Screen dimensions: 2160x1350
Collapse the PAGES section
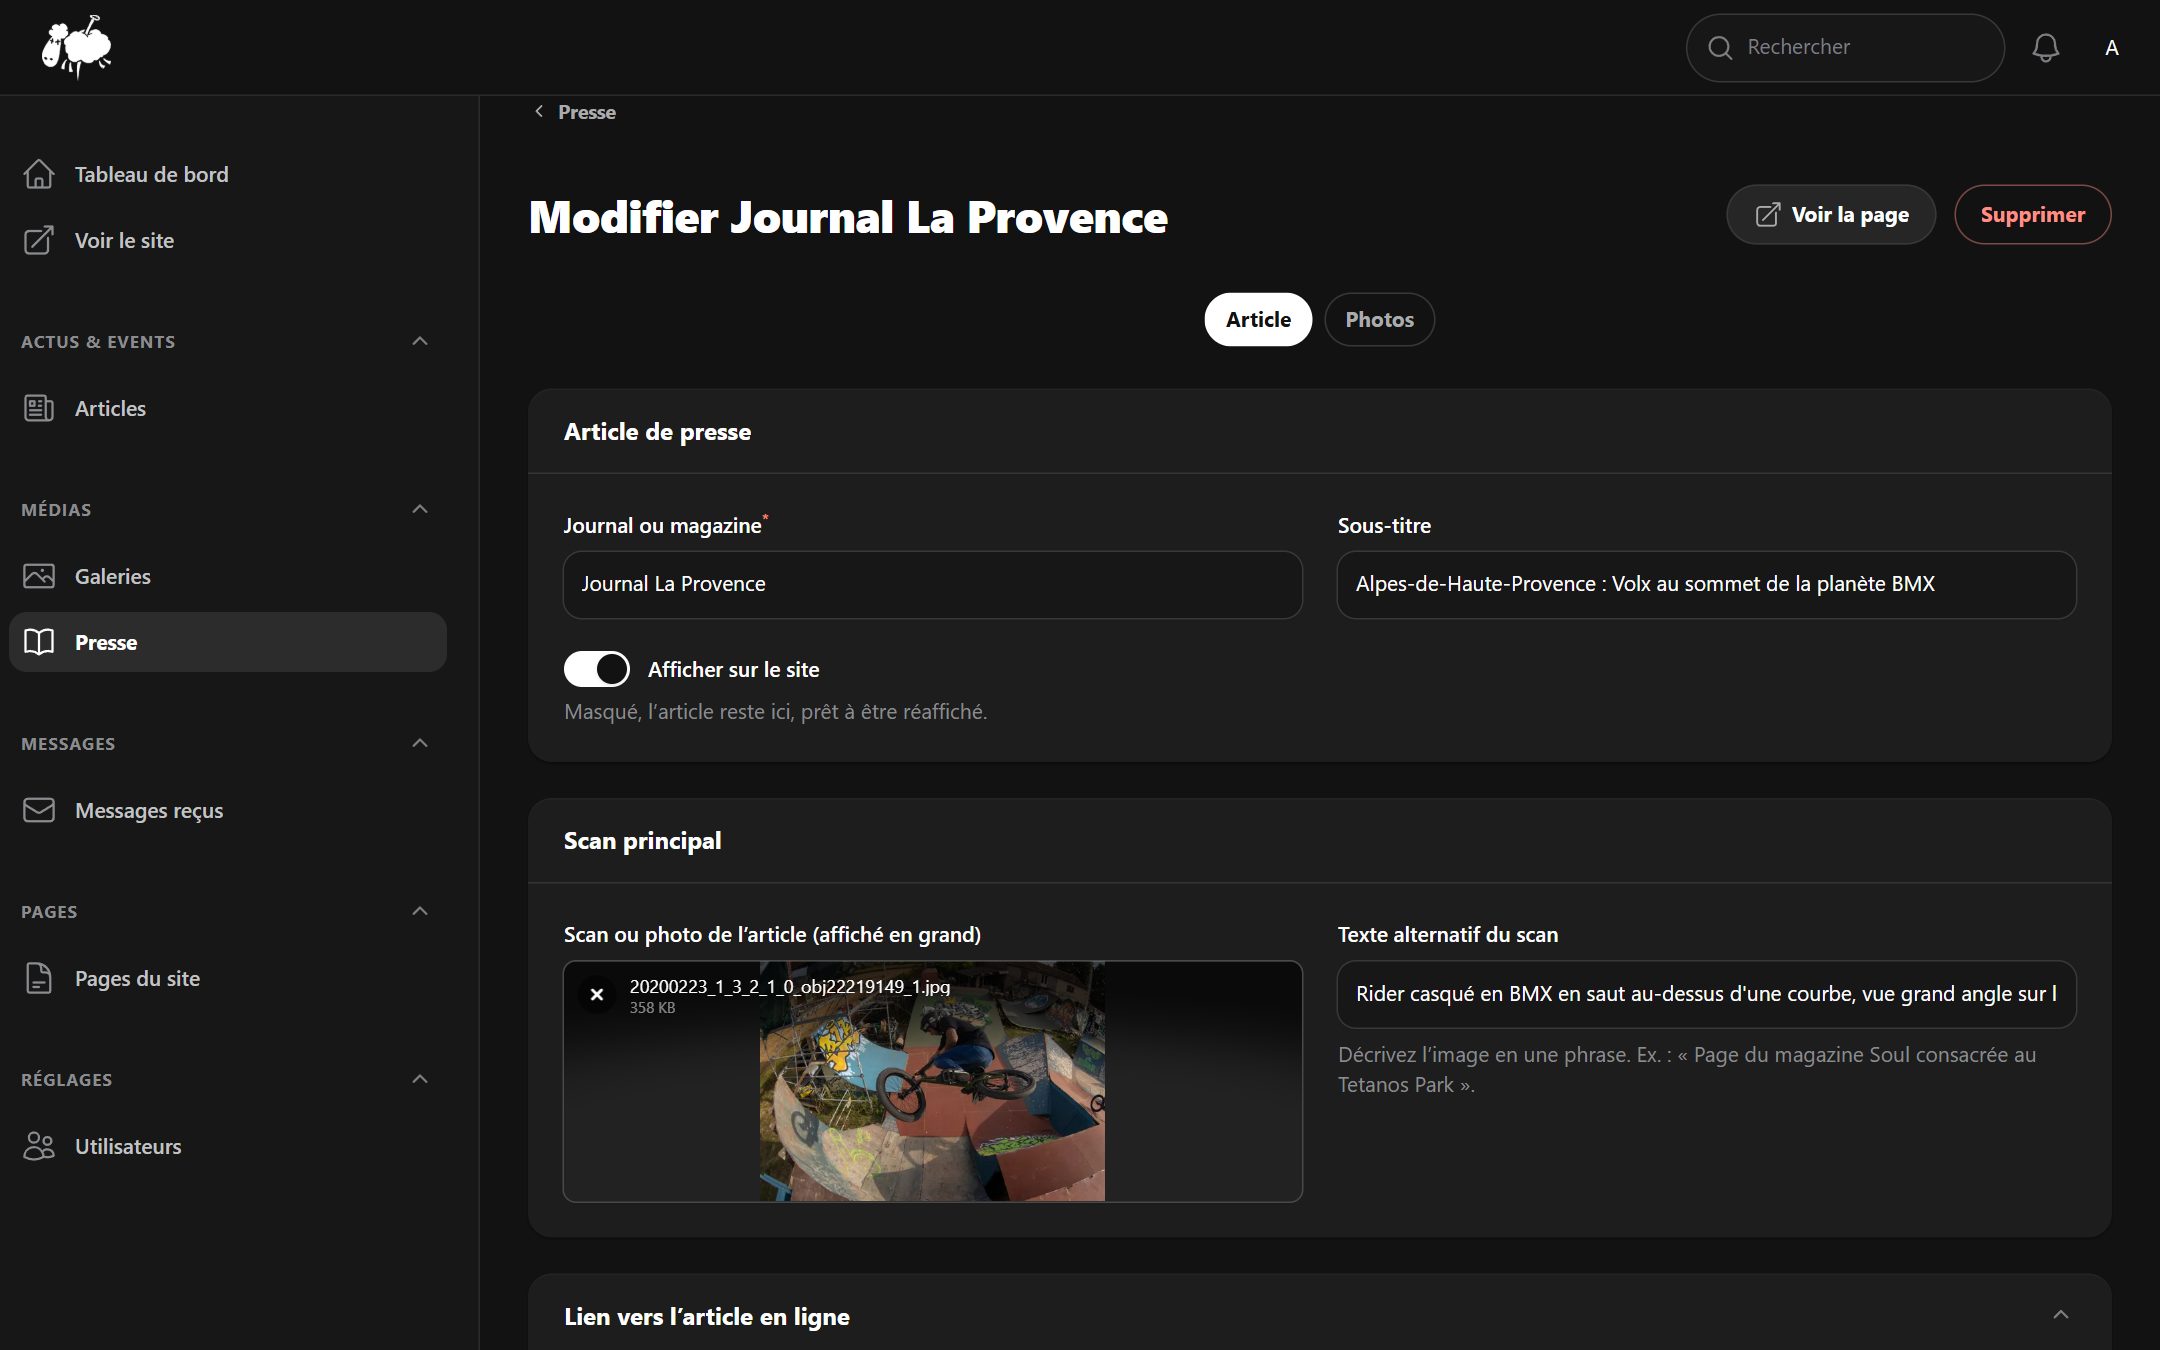pyautogui.click(x=420, y=911)
